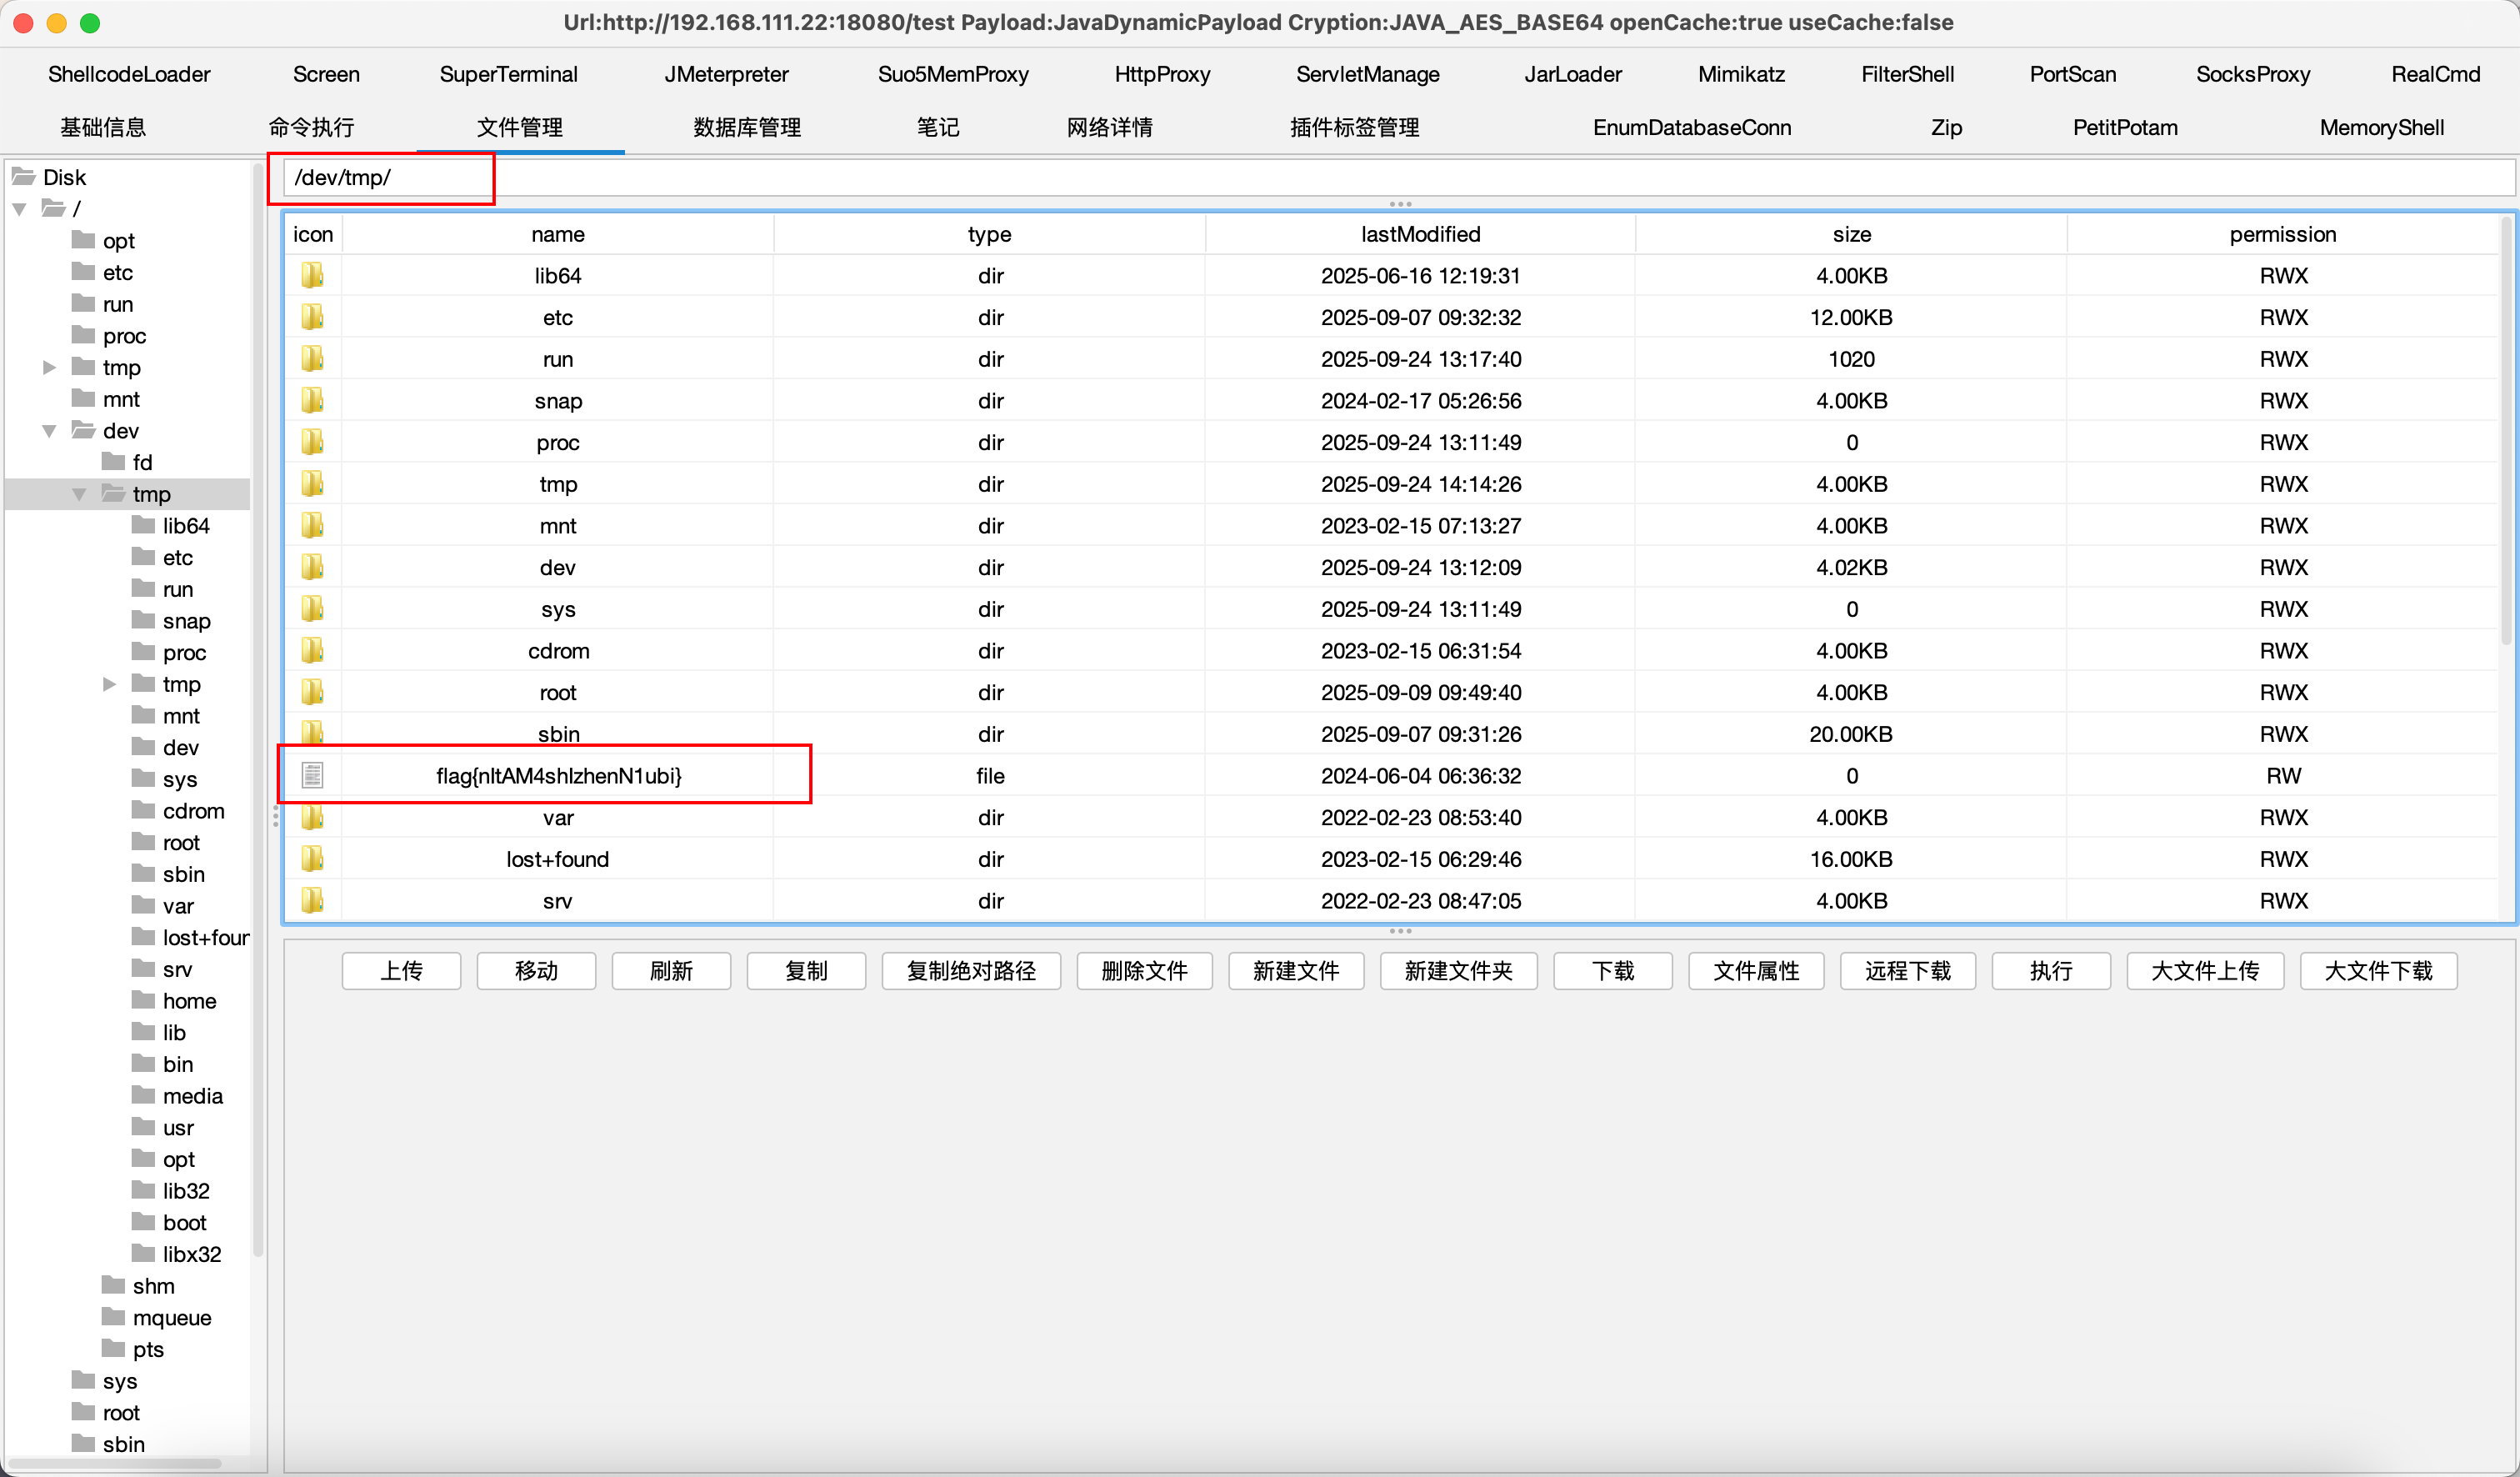Collapse the dev tree node
Screen dimensions: 2520x1477
click(x=49, y=431)
